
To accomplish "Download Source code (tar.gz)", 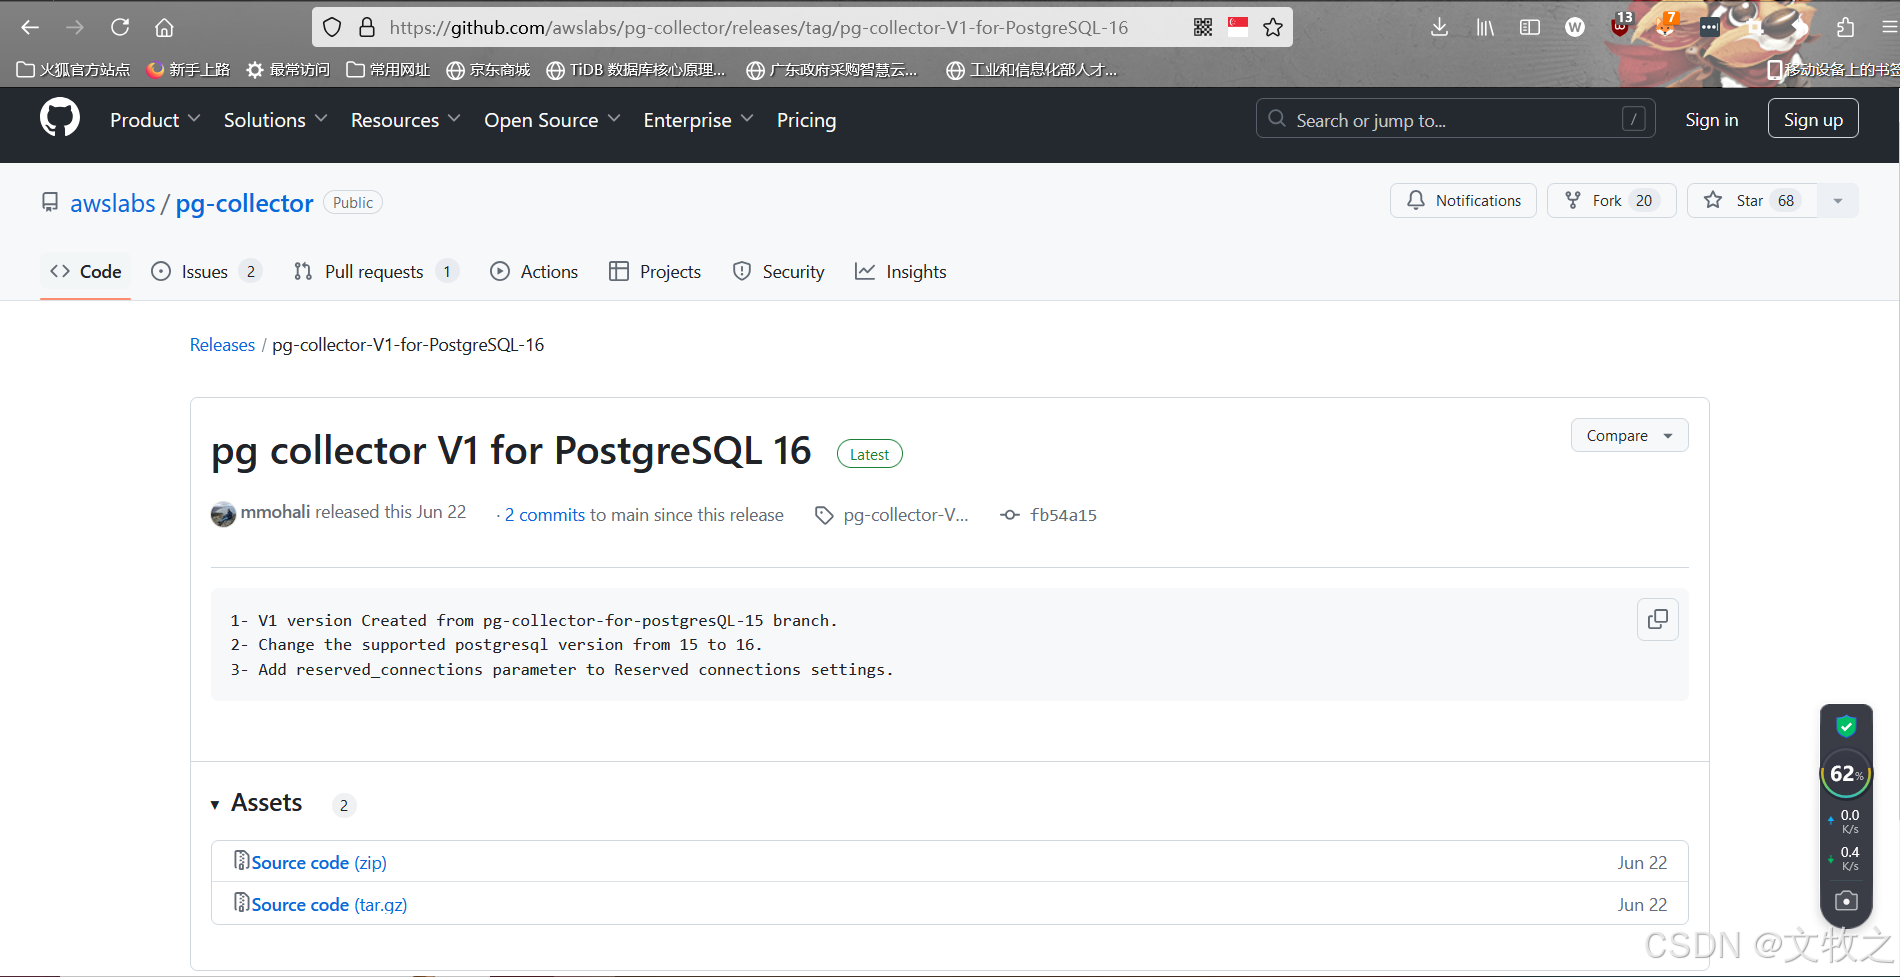I will 329,904.
